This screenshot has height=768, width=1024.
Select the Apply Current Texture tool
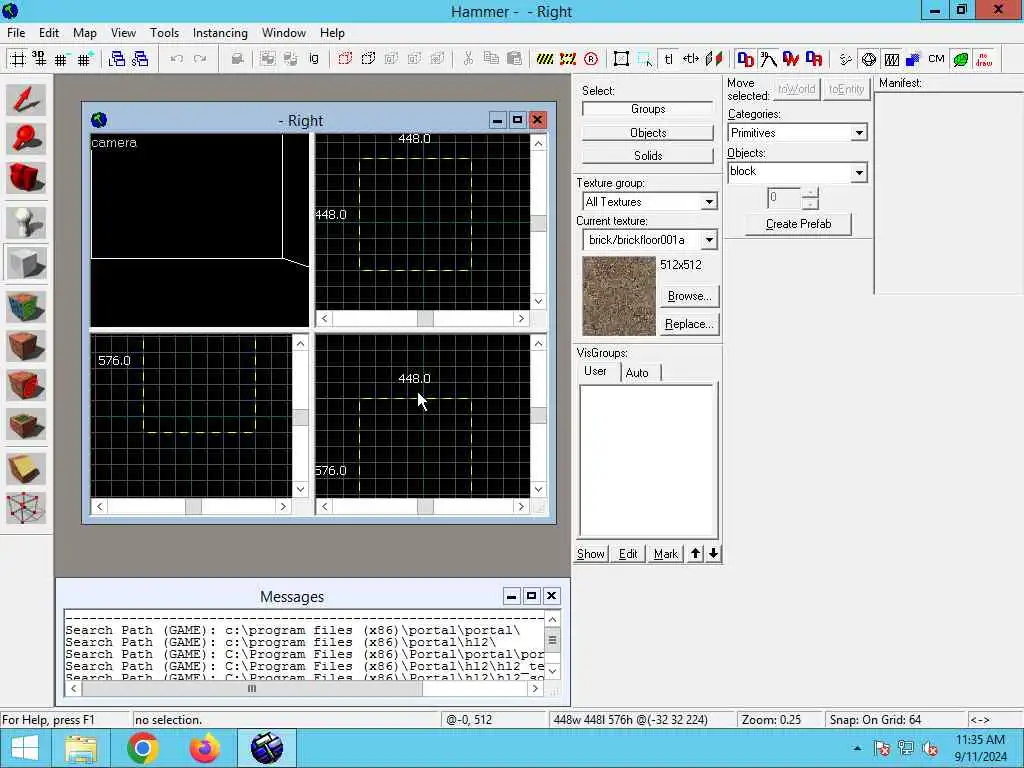tap(25, 346)
